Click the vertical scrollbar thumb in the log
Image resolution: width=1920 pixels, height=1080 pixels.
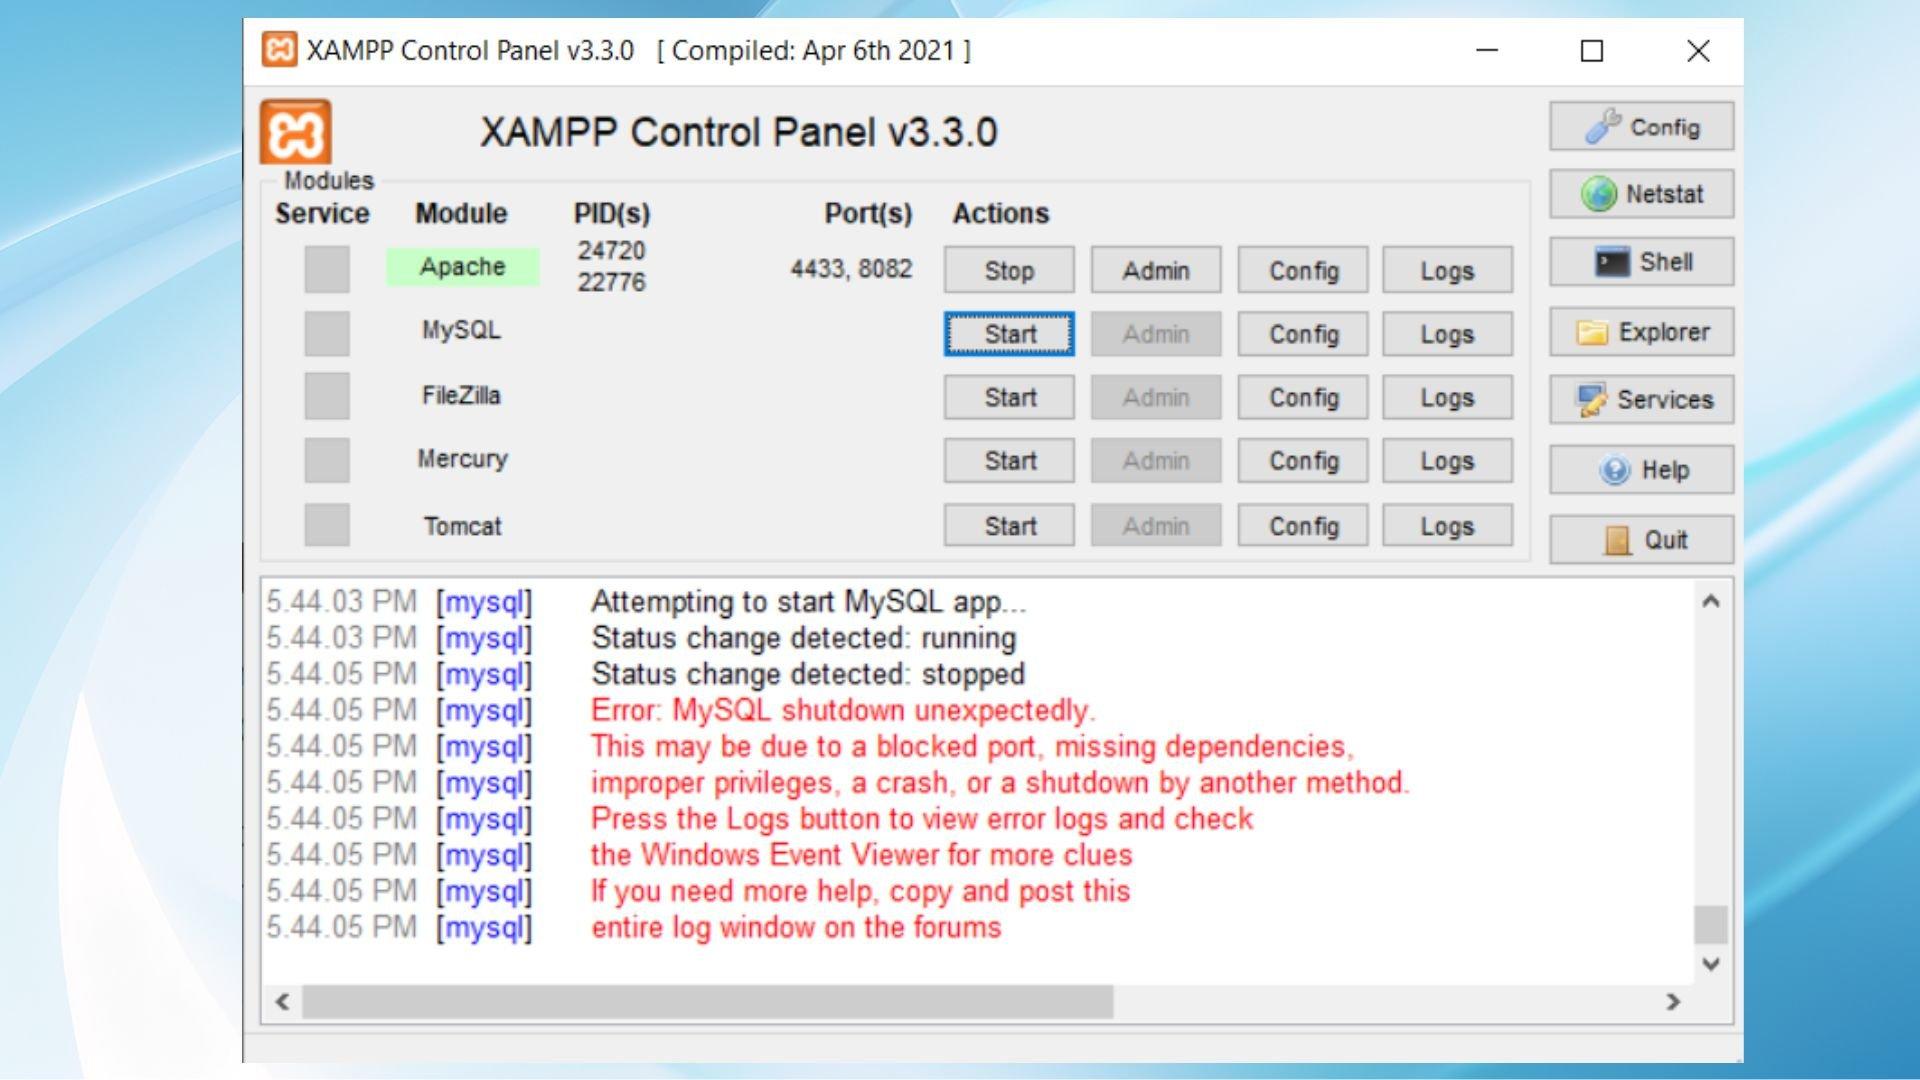1711,925
